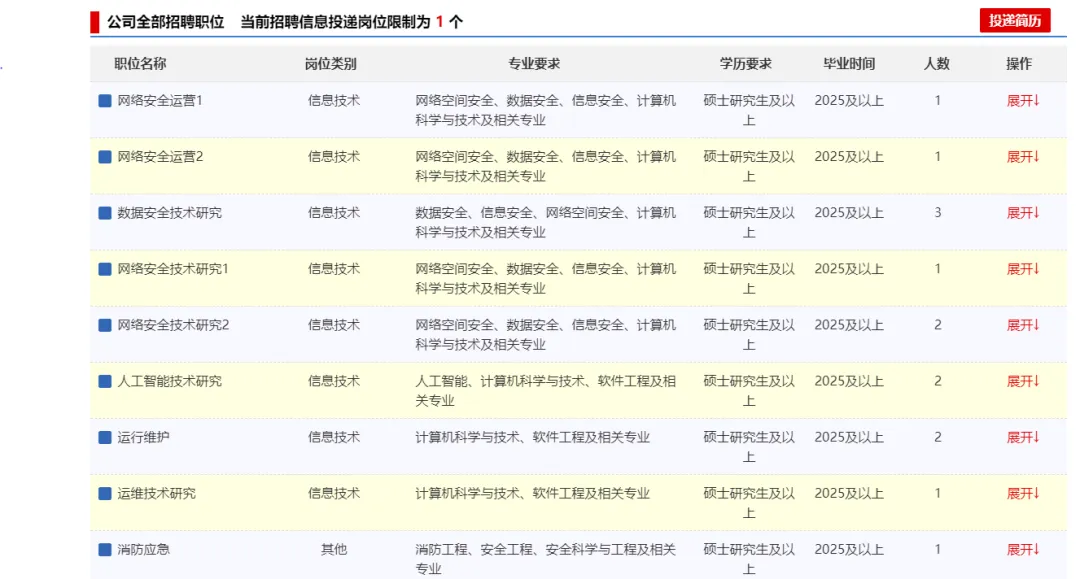Viewport: 1080px width, 579px height.
Task: Expand details for 网络安全运营1 row
Action: [1023, 101]
